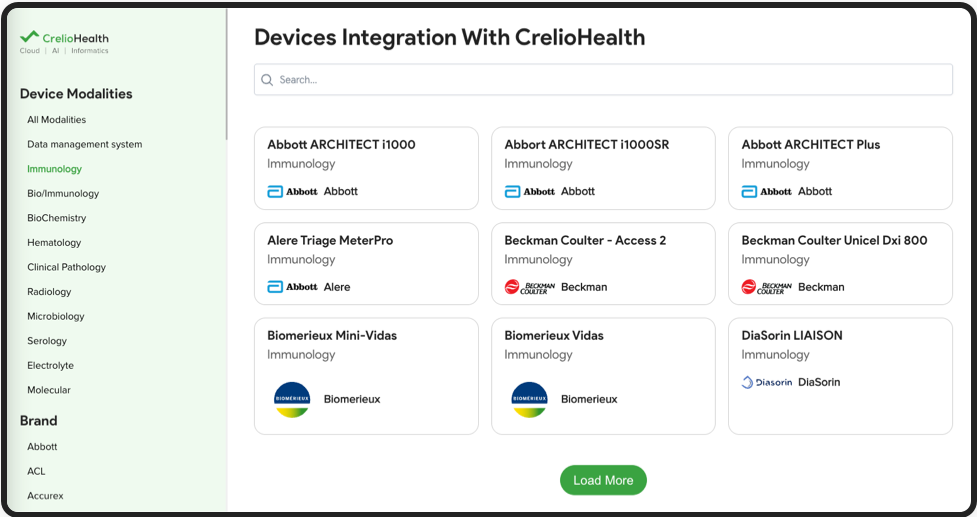Select the Immunology modality
977x517 pixels.
coord(54,169)
